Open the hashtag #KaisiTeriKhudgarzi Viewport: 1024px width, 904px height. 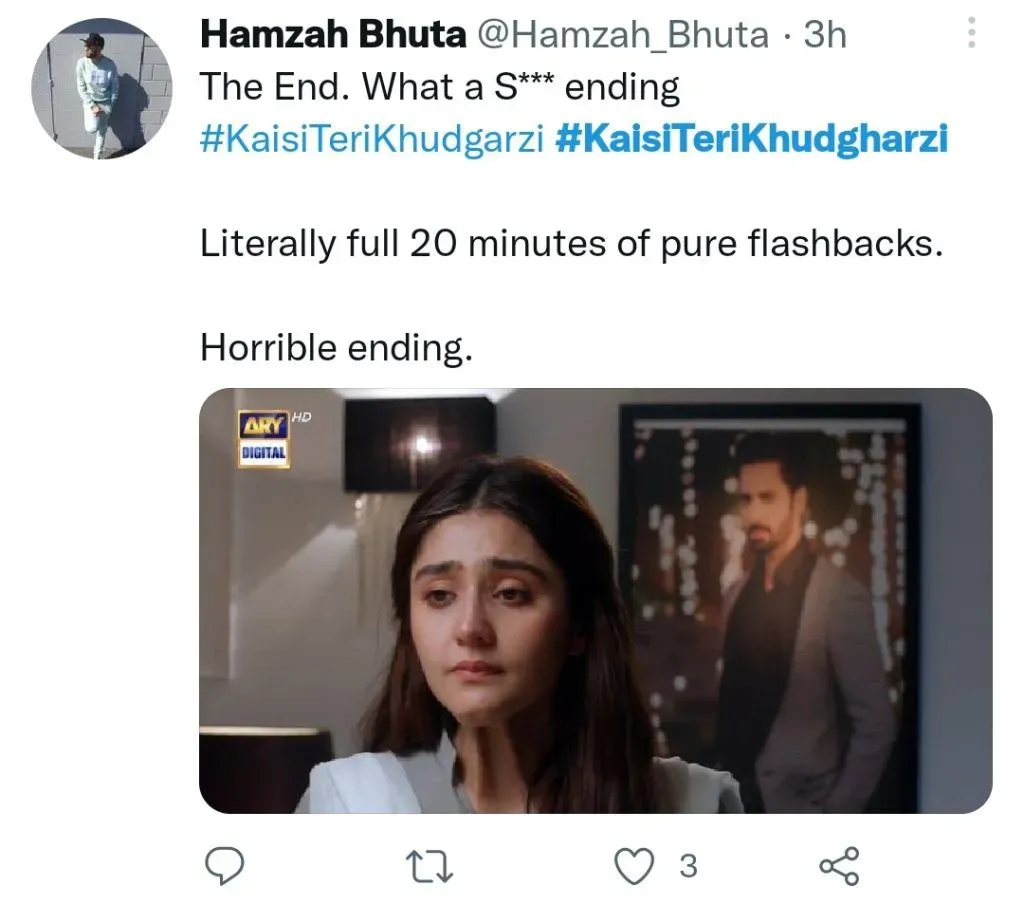tap(372, 139)
